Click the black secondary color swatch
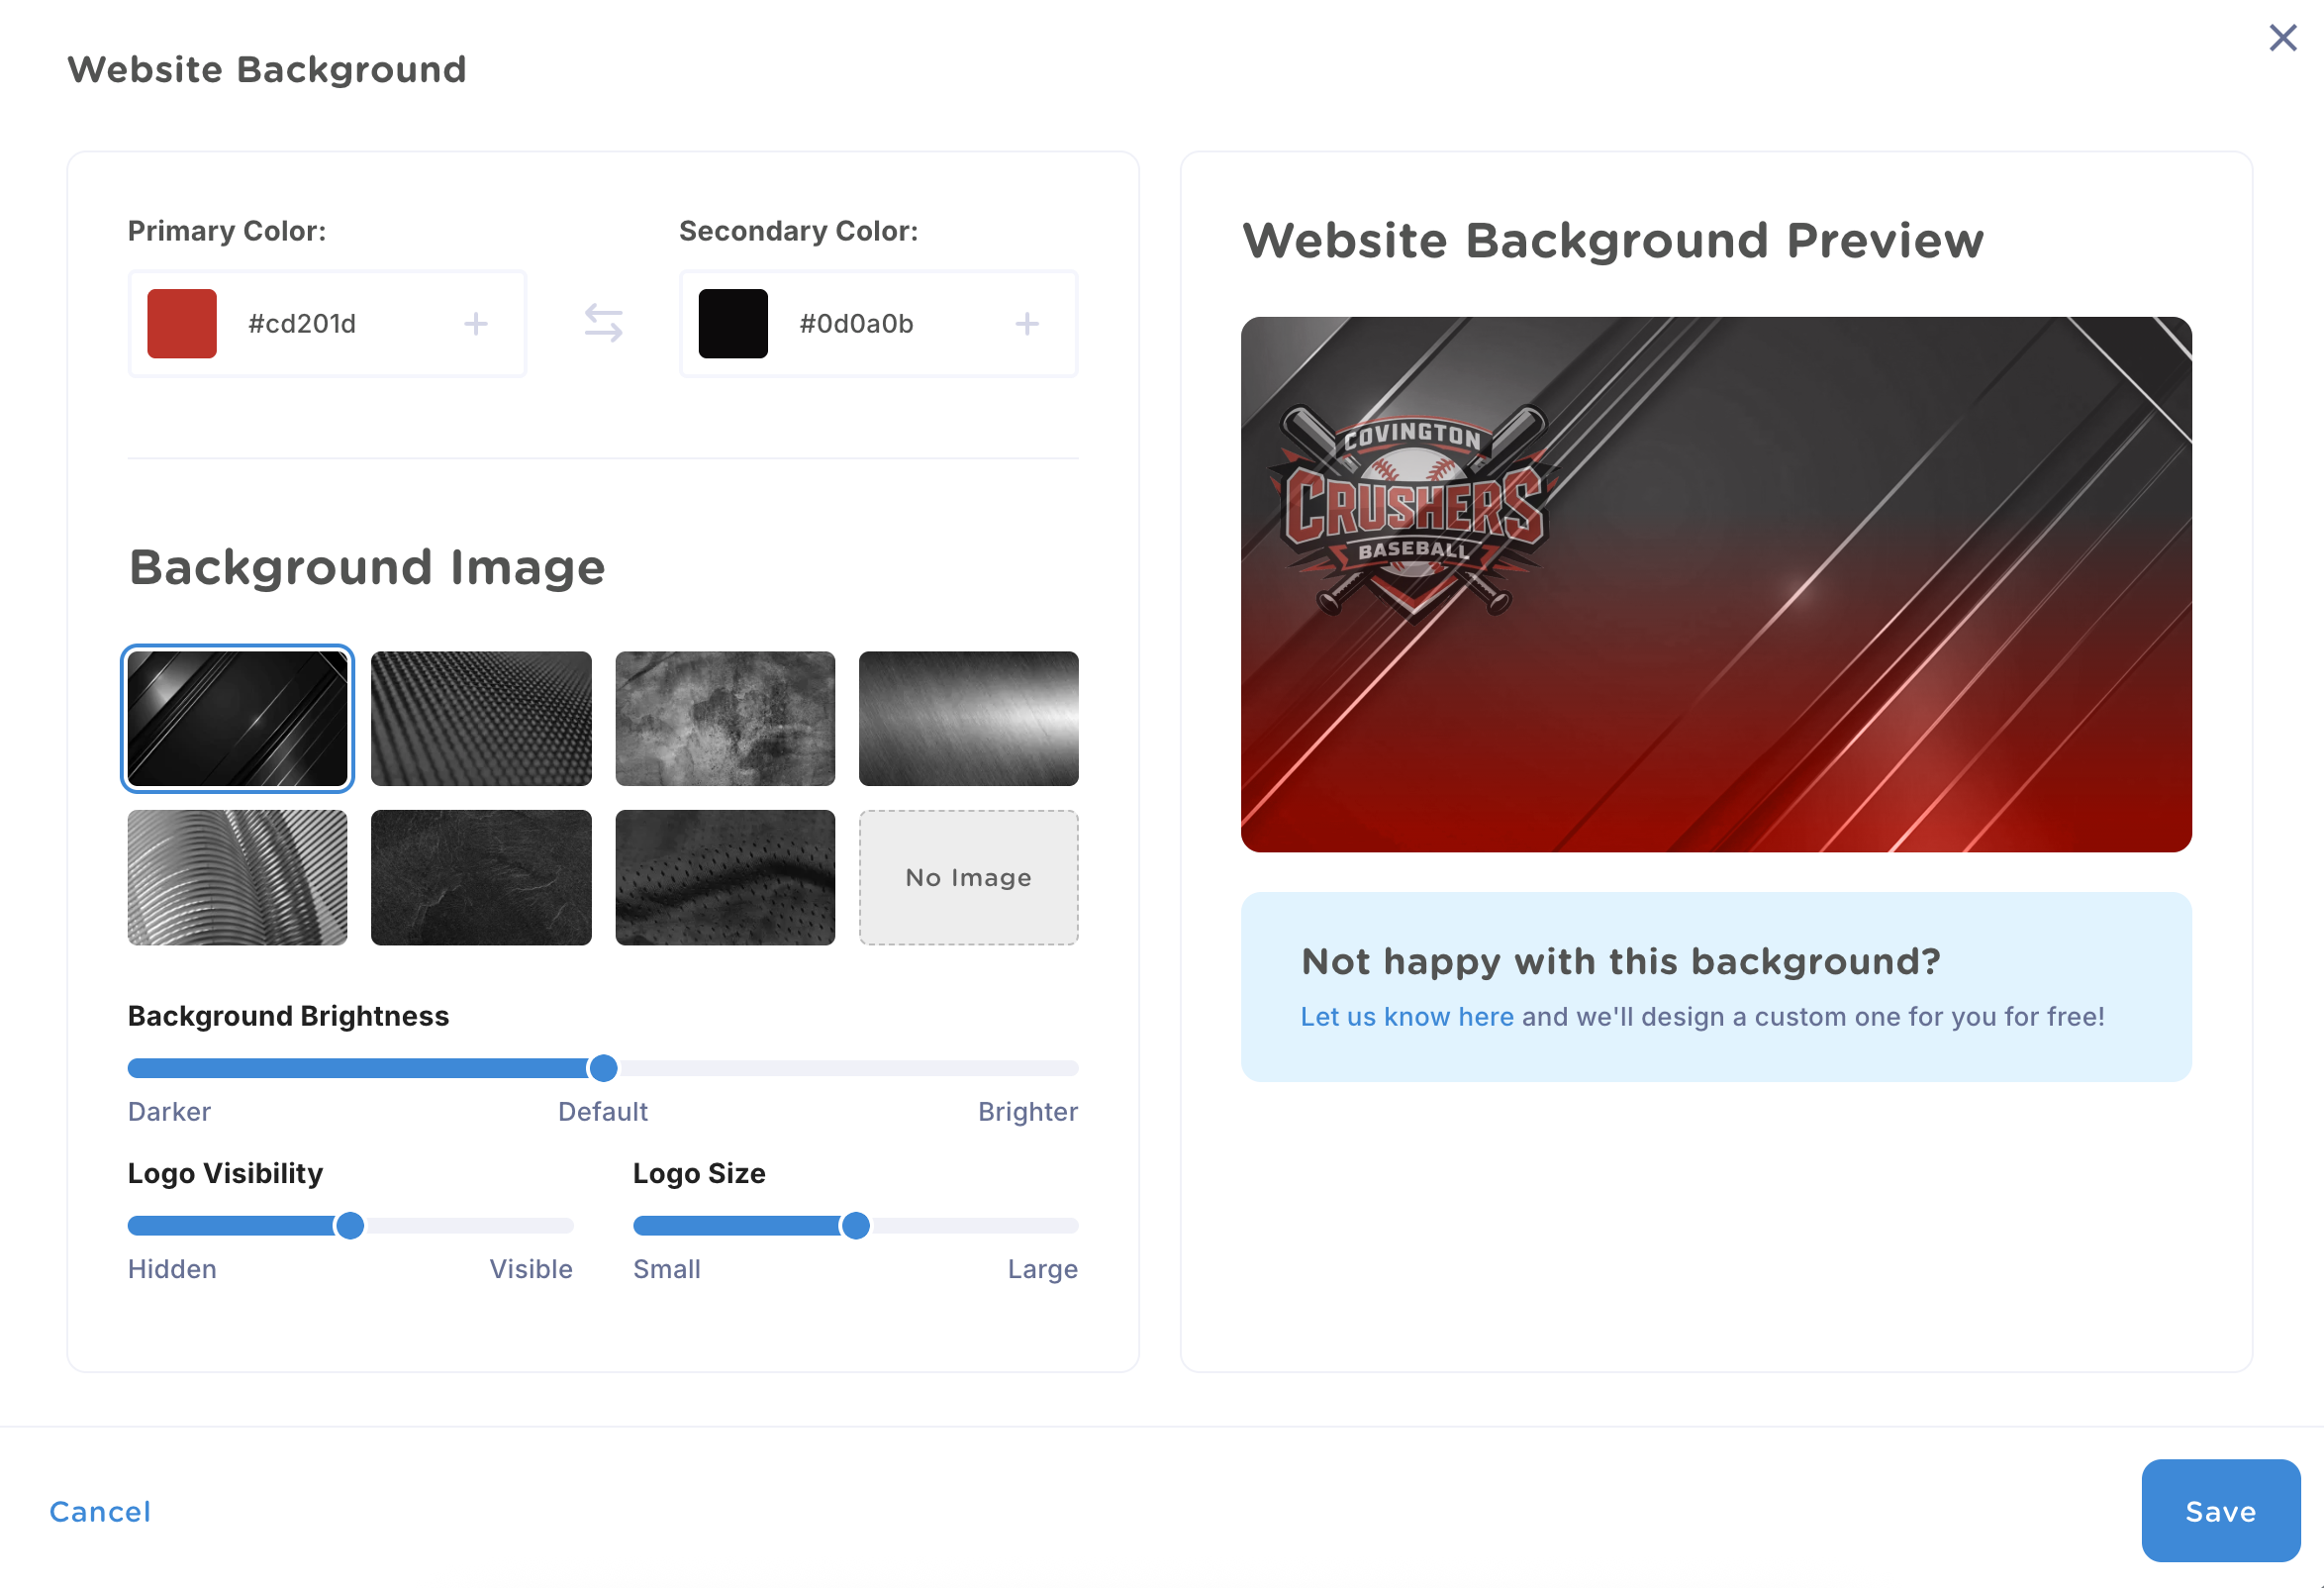Screen dimensions: 2324x1588 (x=733, y=323)
